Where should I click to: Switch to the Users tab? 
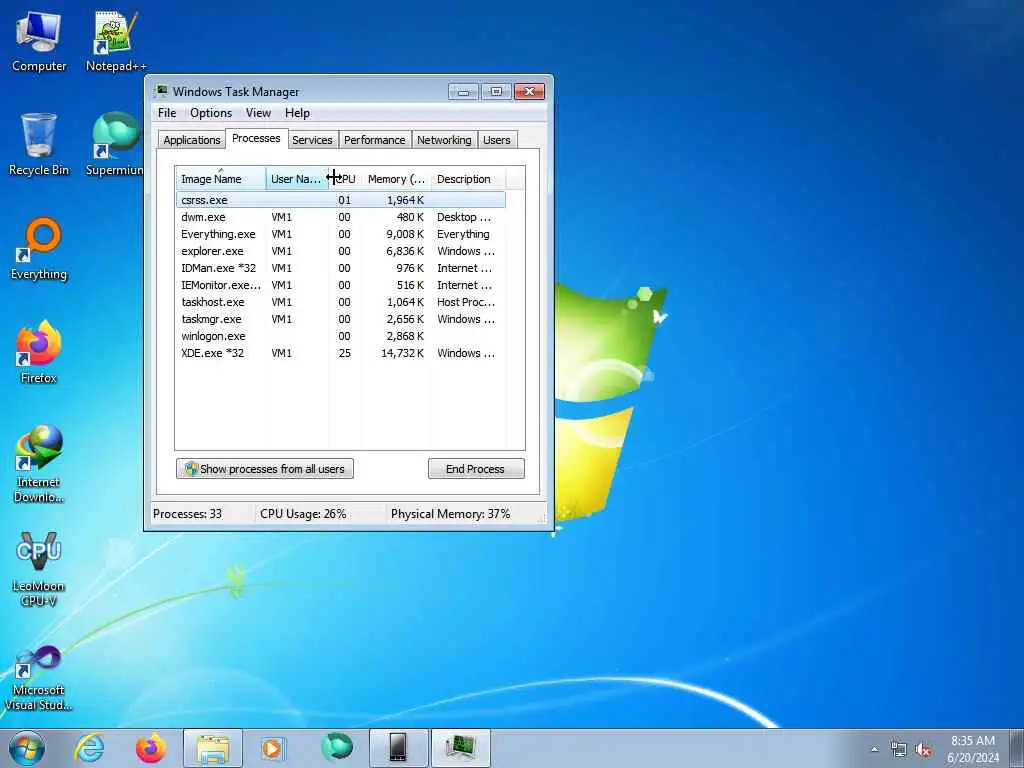[496, 140]
